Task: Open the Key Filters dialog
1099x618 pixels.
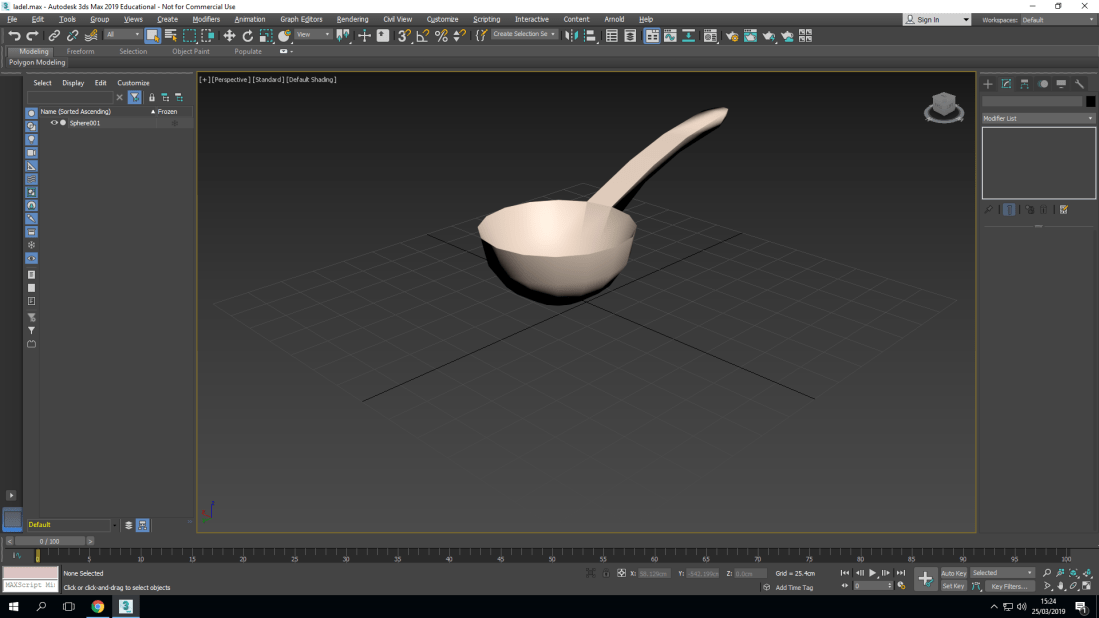Action: (x=1009, y=586)
